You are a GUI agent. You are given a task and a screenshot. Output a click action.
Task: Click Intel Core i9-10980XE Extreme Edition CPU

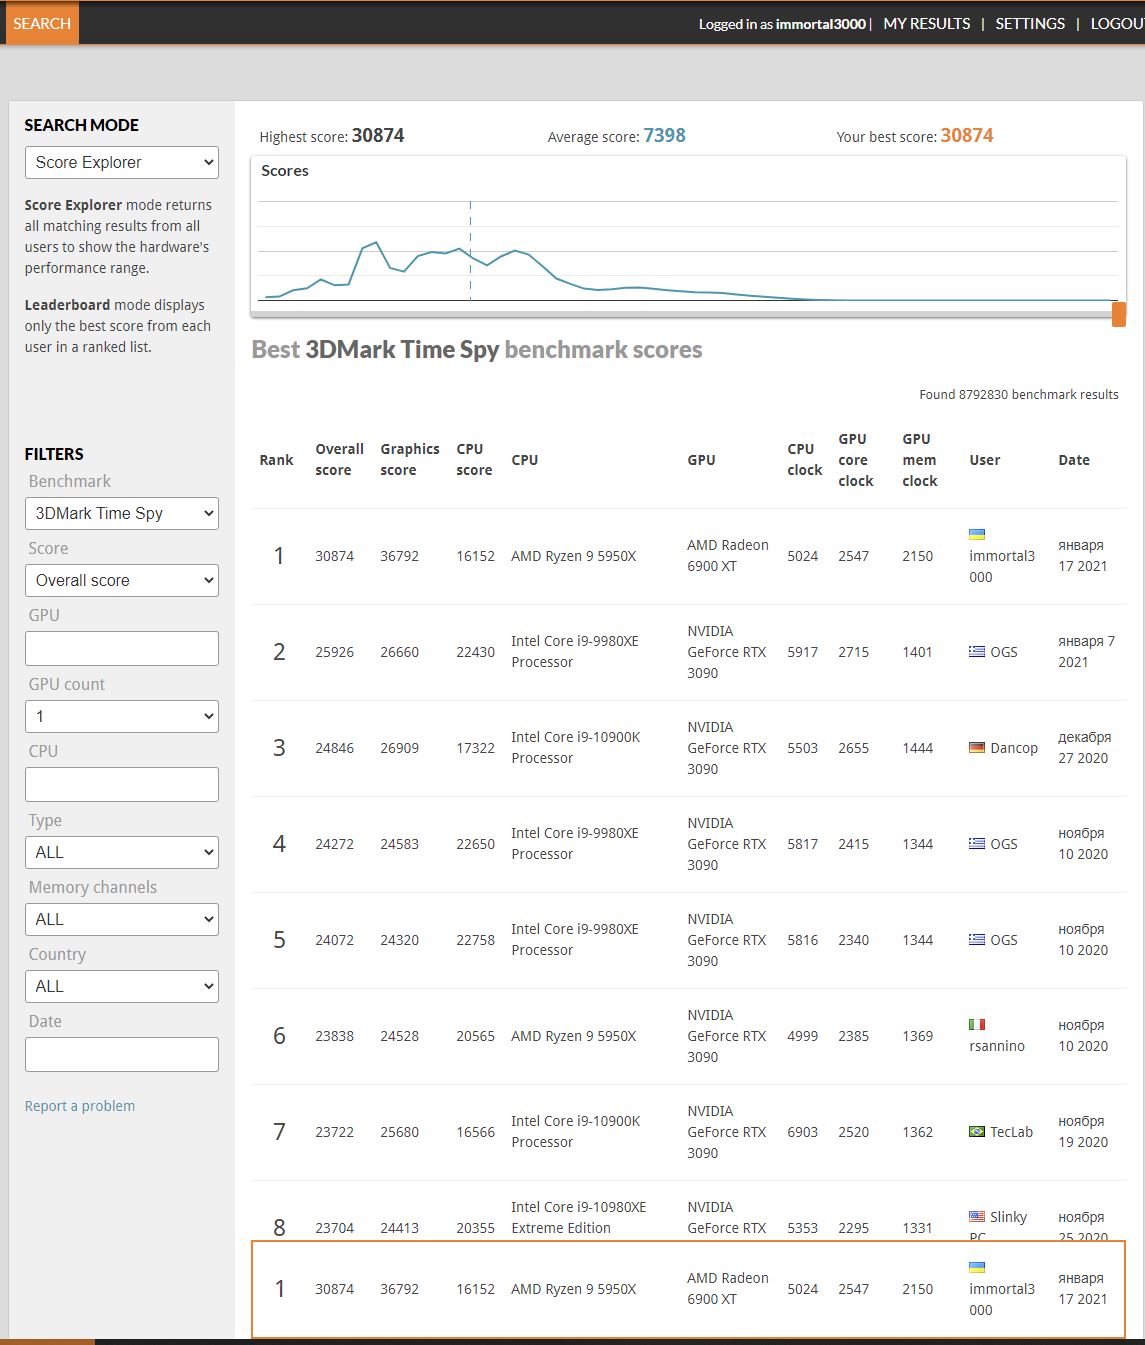(579, 1217)
